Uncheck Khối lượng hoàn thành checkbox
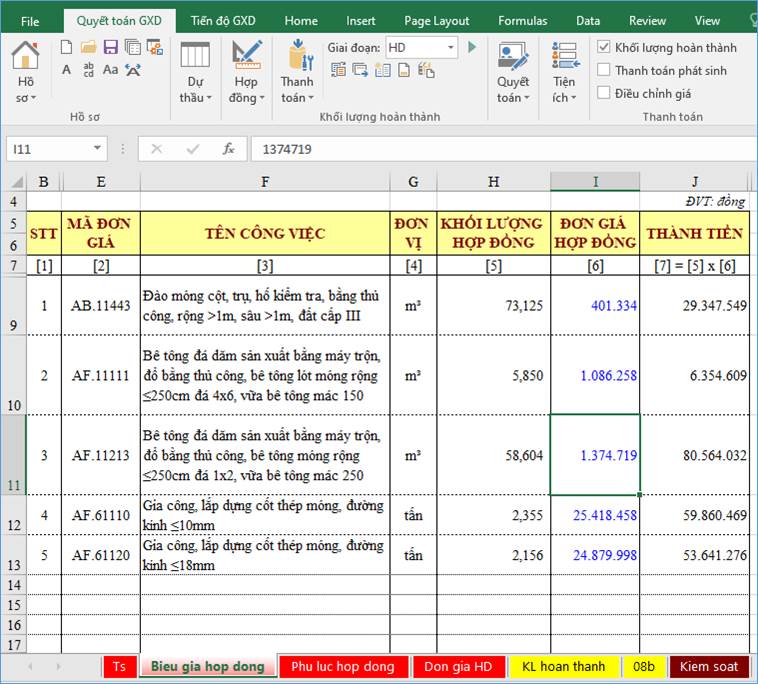Screen dimensions: 758x684 coord(604,47)
